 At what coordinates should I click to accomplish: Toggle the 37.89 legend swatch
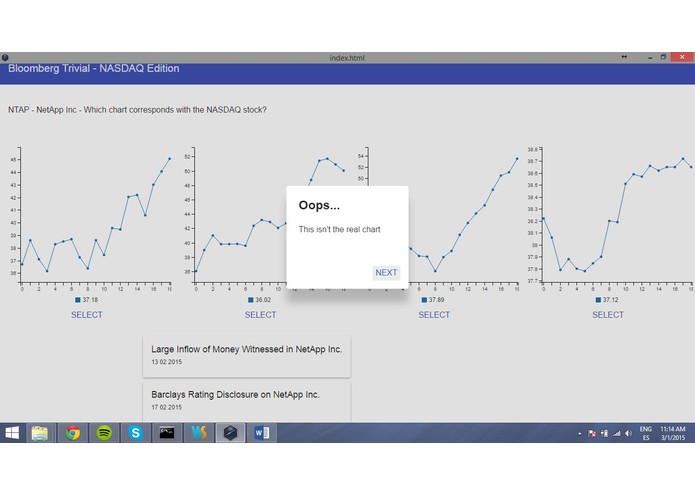[x=424, y=300]
